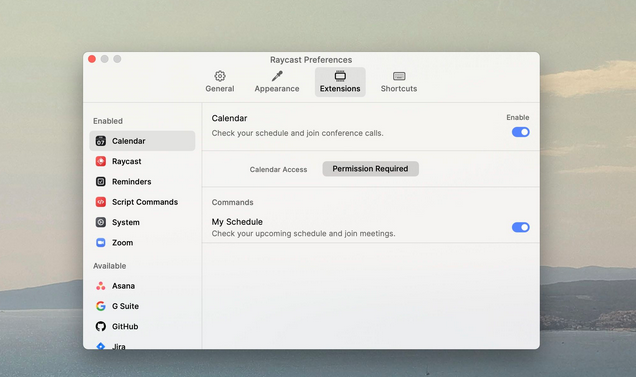The width and height of the screenshot is (636, 377).
Task: Click the Calendar heading in detail pane
Action: (229, 118)
